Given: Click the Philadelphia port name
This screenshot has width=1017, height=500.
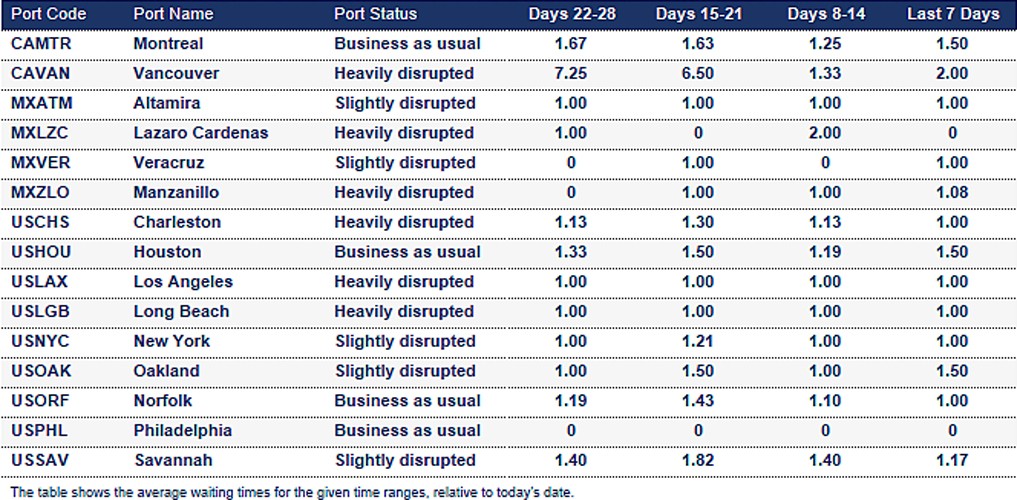Looking at the screenshot, I should [x=183, y=431].
